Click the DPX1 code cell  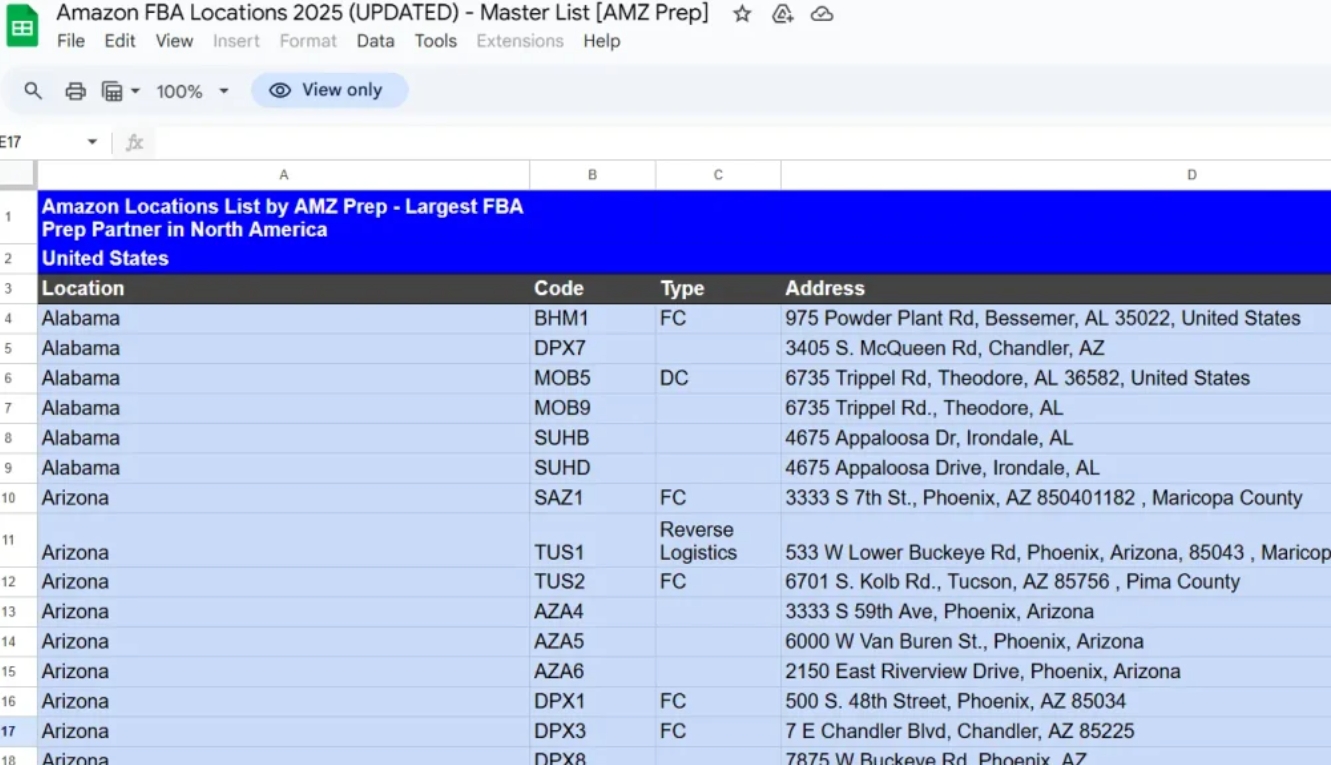coord(592,702)
